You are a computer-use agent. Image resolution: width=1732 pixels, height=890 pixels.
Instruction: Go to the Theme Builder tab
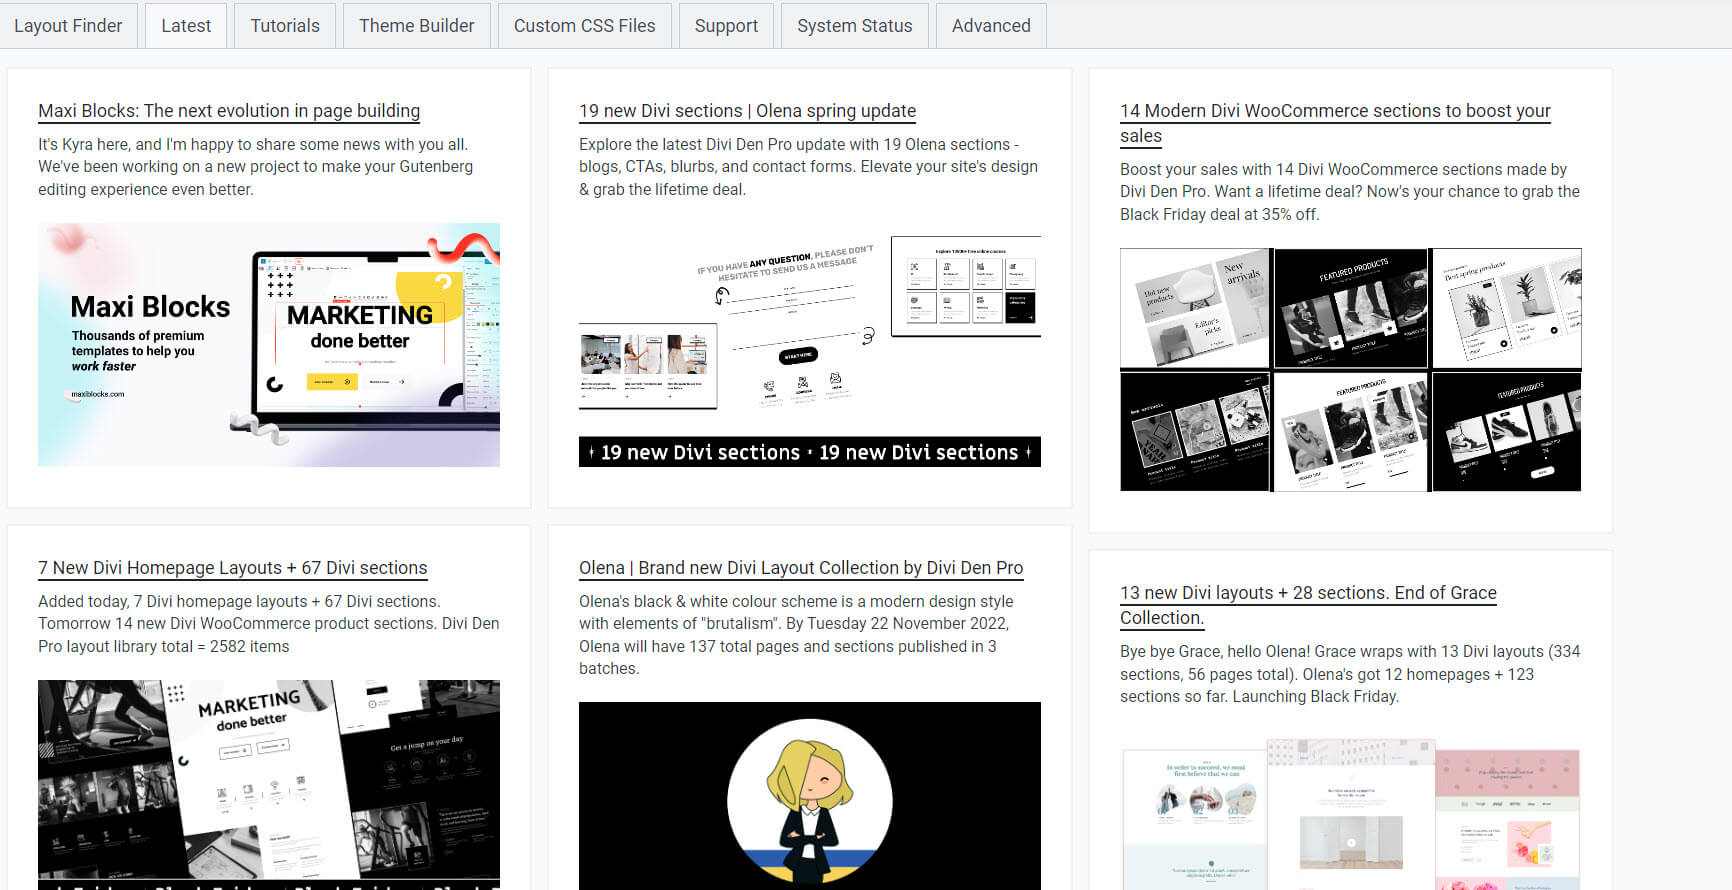(x=417, y=26)
